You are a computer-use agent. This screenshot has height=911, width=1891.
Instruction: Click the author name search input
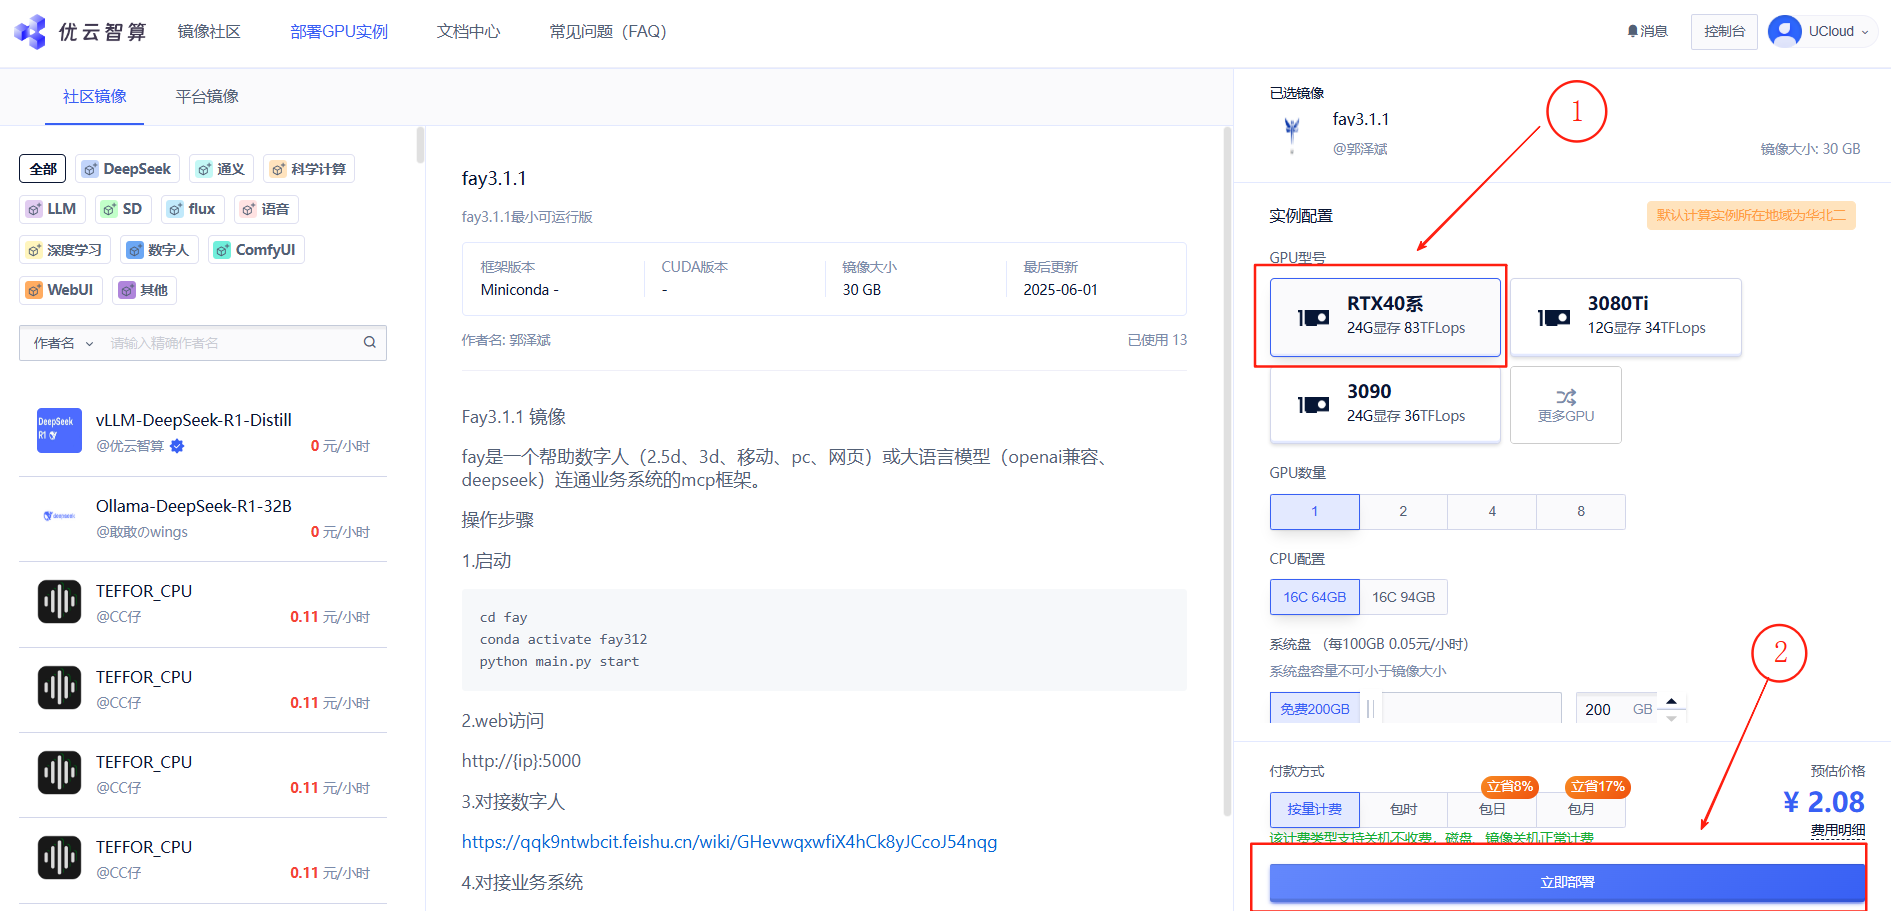(232, 343)
